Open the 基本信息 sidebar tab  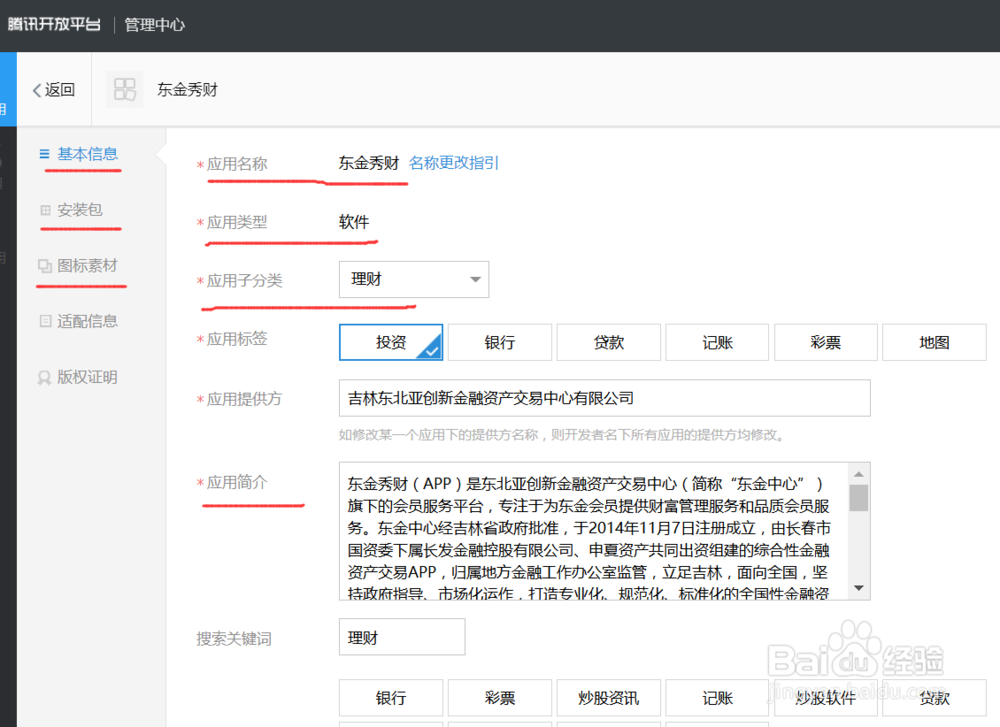click(x=87, y=154)
